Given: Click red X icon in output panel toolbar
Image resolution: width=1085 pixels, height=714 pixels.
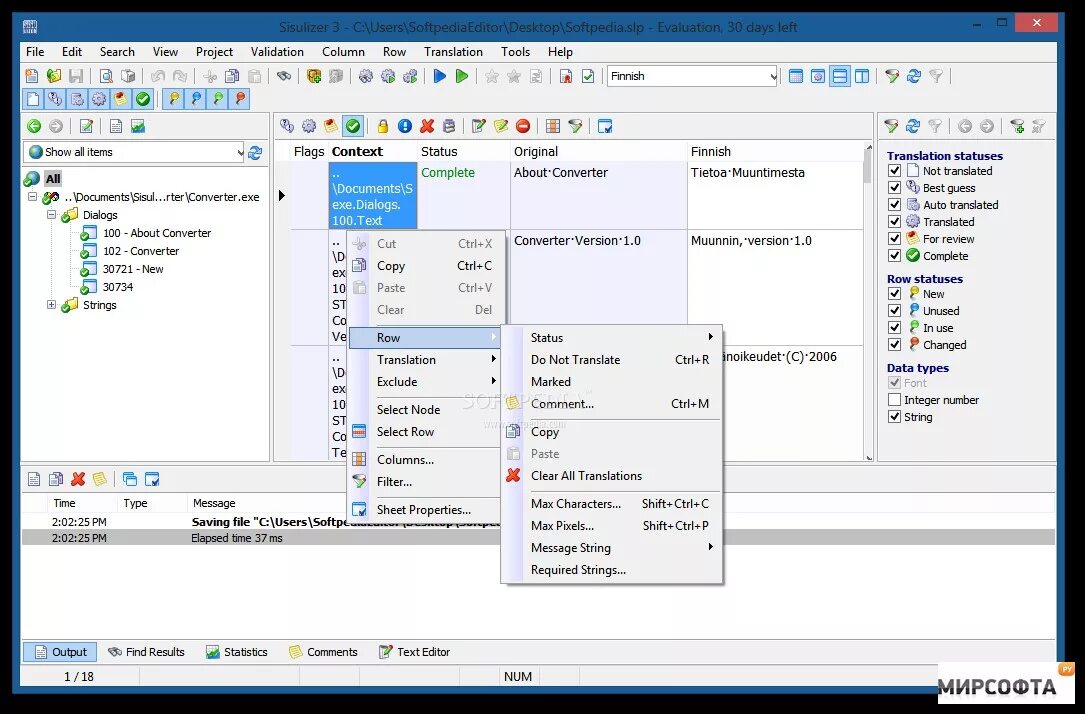Looking at the screenshot, I should point(78,479).
